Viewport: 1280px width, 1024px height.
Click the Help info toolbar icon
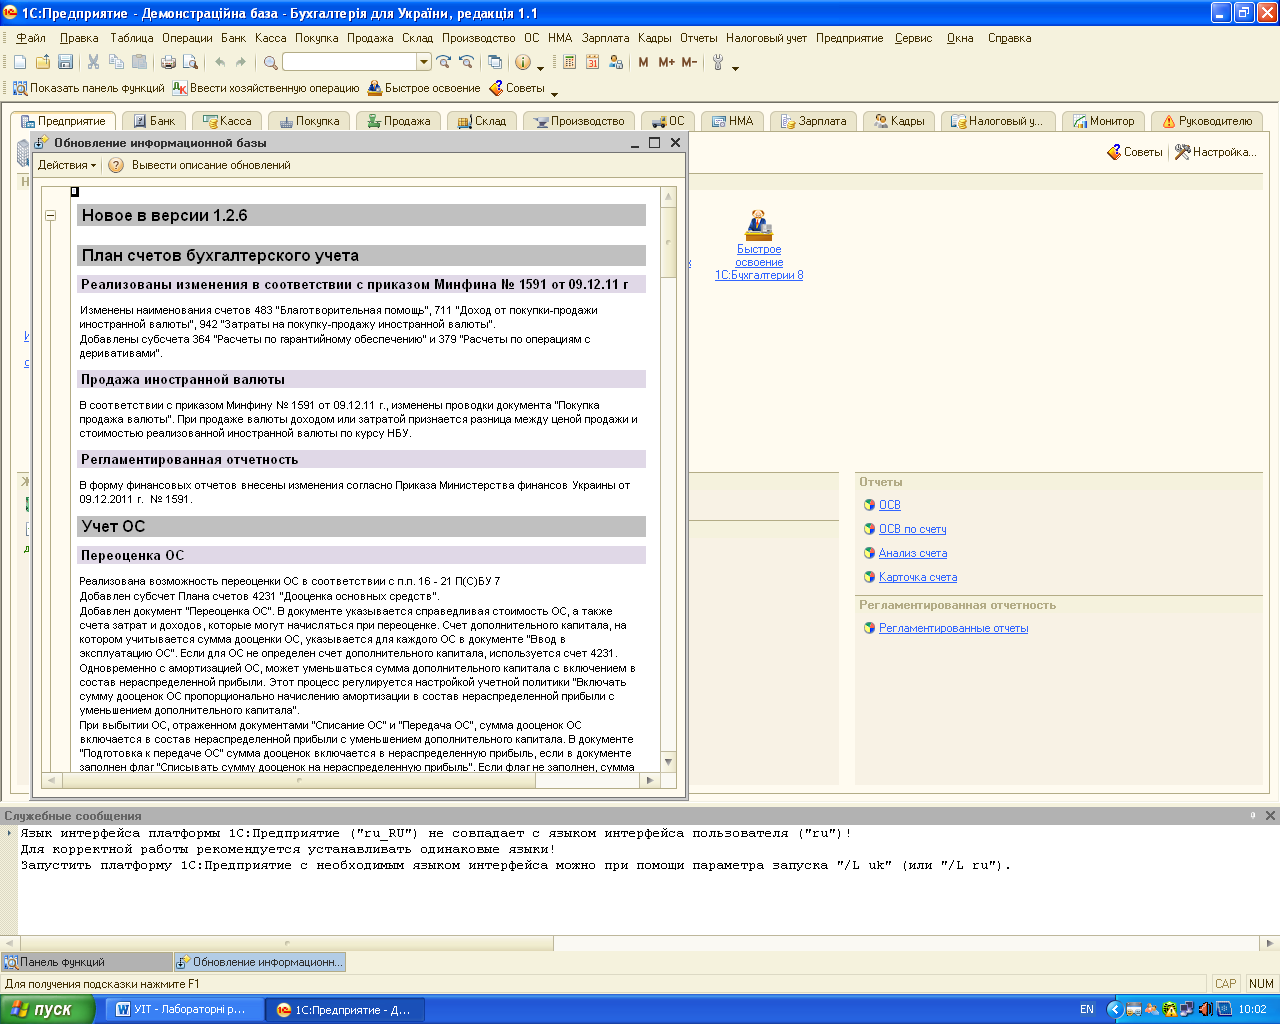tap(523, 62)
